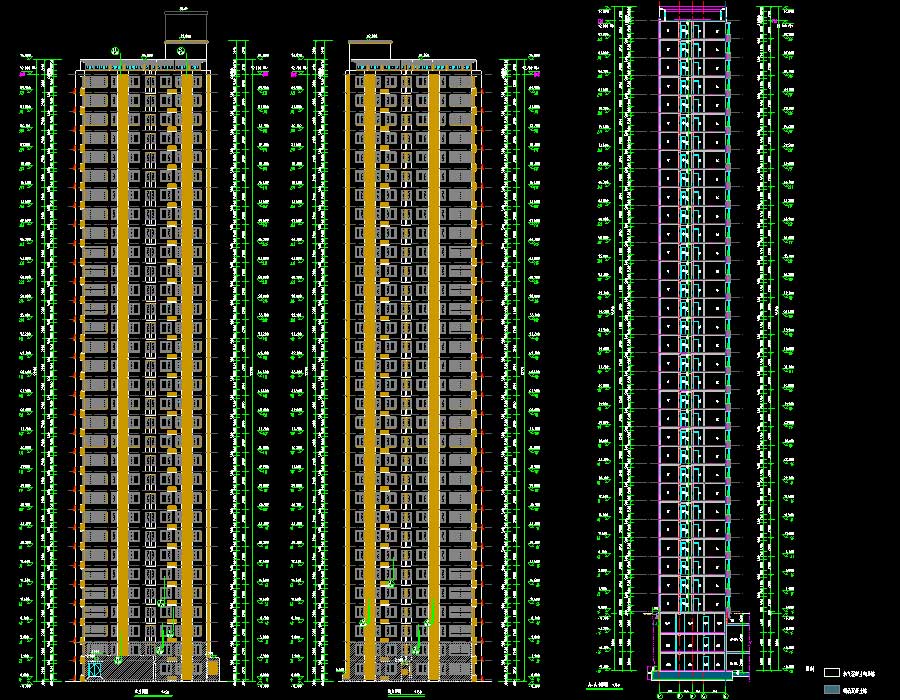The image size is (900, 700).
Task: Select the cyan entrance door on left elevation
Action: tap(95, 670)
